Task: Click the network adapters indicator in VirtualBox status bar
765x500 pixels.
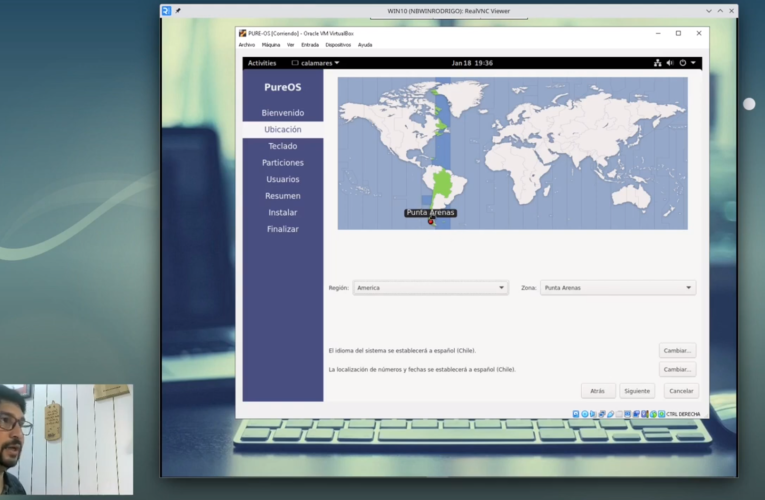Action: (602, 414)
